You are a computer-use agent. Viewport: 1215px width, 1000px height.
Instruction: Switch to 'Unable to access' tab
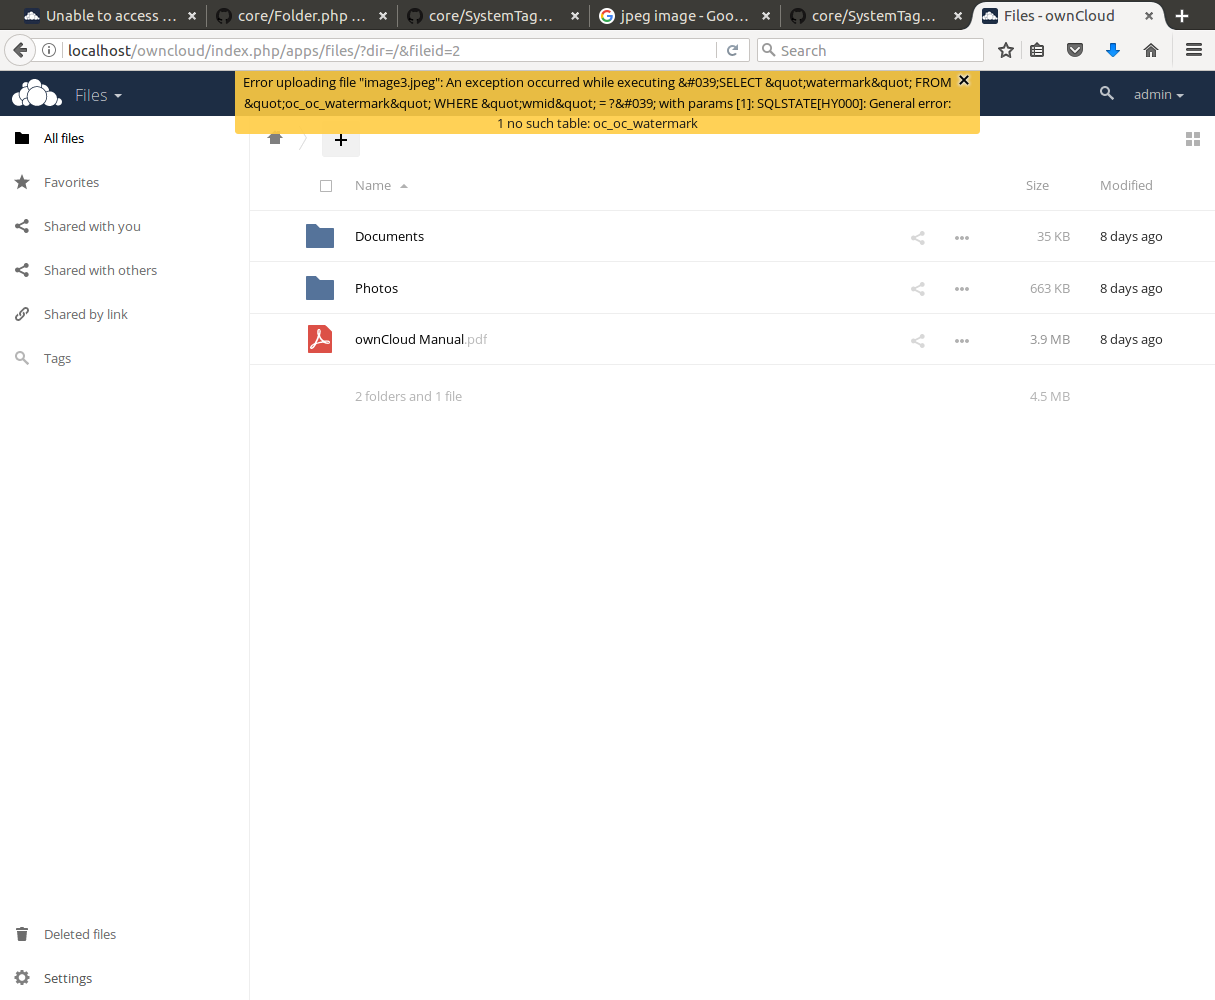point(110,16)
